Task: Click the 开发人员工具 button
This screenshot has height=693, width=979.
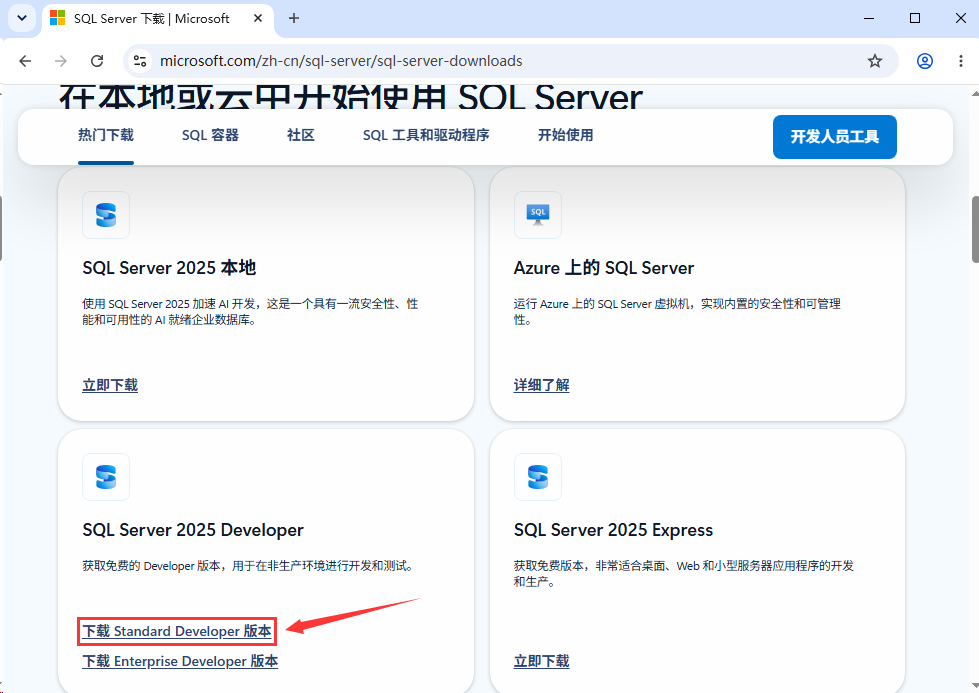Action: click(835, 137)
